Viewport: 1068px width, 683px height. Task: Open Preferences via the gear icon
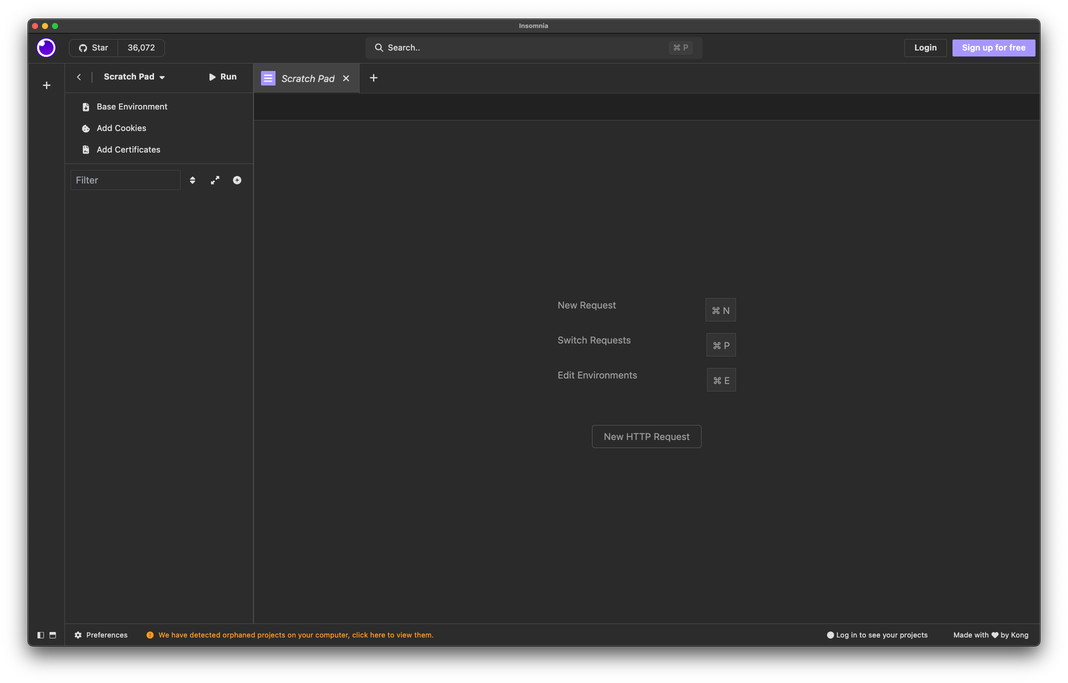pyautogui.click(x=77, y=634)
